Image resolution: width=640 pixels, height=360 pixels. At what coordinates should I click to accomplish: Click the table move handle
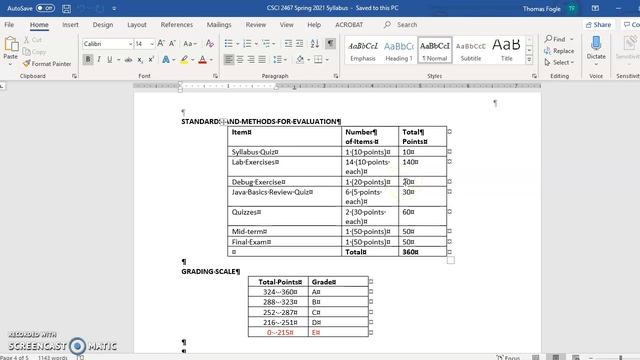[223, 122]
